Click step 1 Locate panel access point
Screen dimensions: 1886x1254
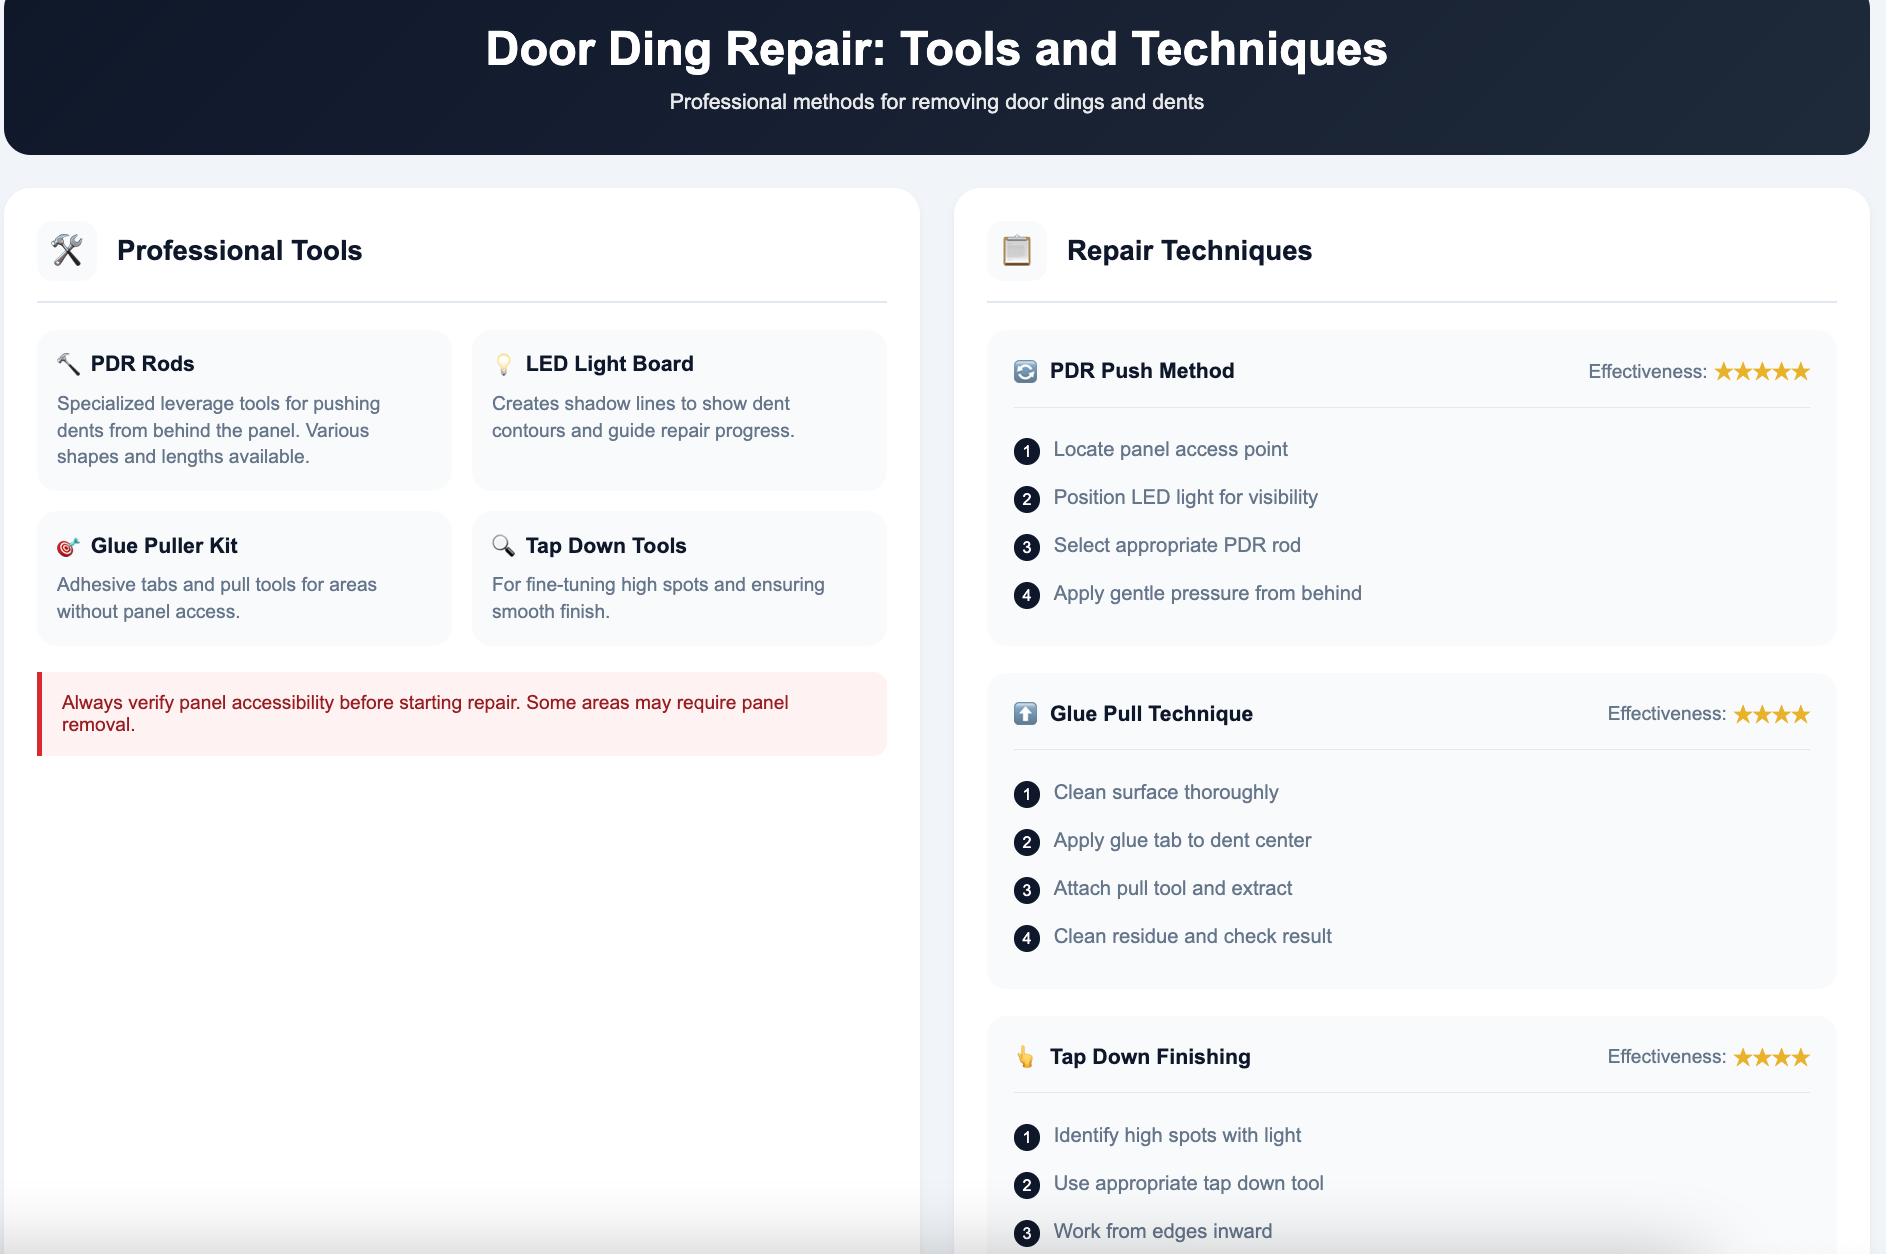(x=1170, y=450)
